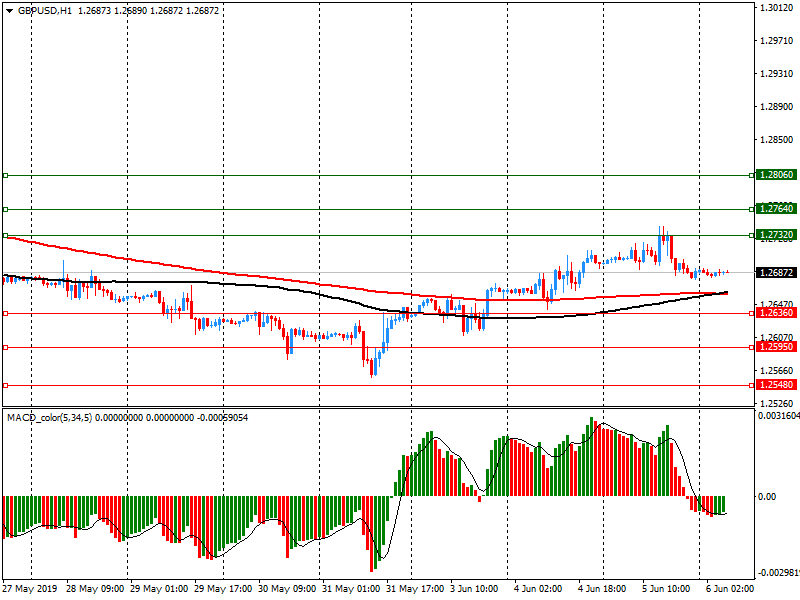Viewport: 800px width, 600px height.
Task: Click the 5 Jun 10:00 time label
Action: pos(666,589)
